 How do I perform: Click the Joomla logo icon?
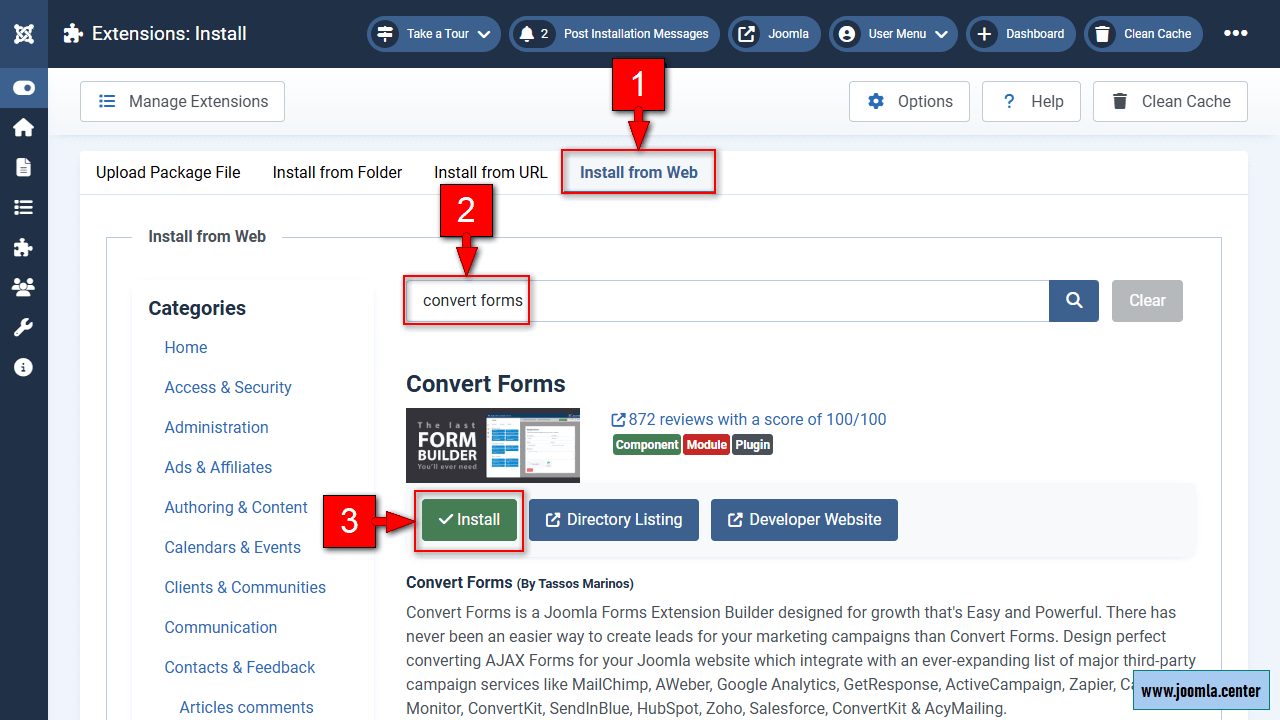click(x=24, y=33)
